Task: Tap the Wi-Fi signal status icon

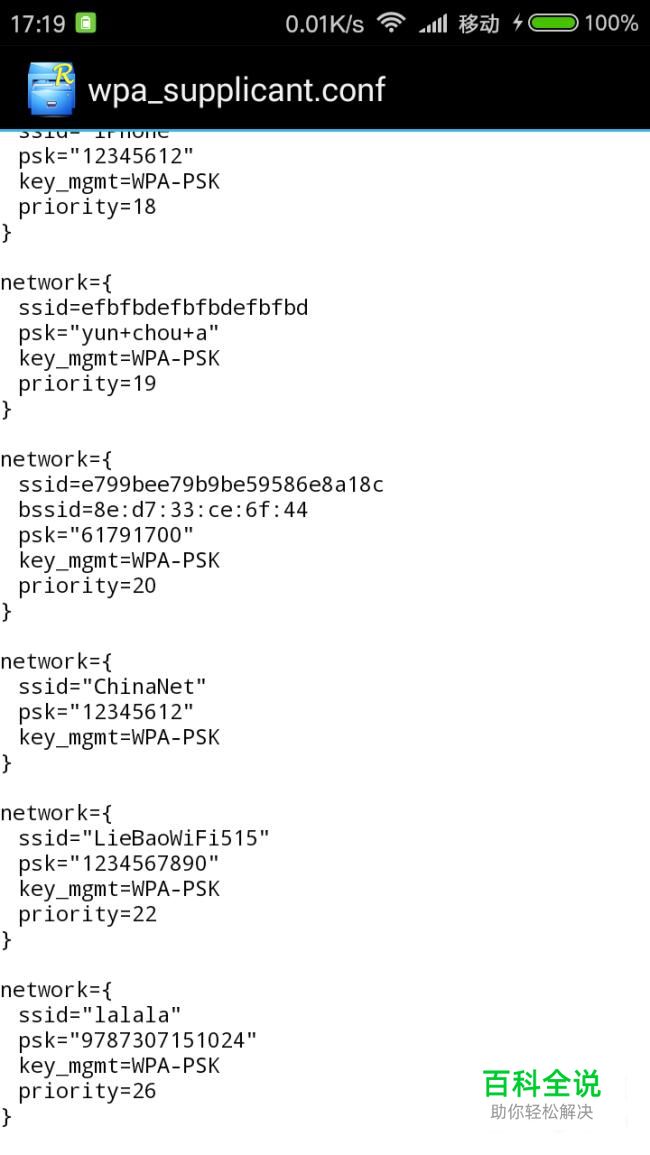Action: [391, 24]
